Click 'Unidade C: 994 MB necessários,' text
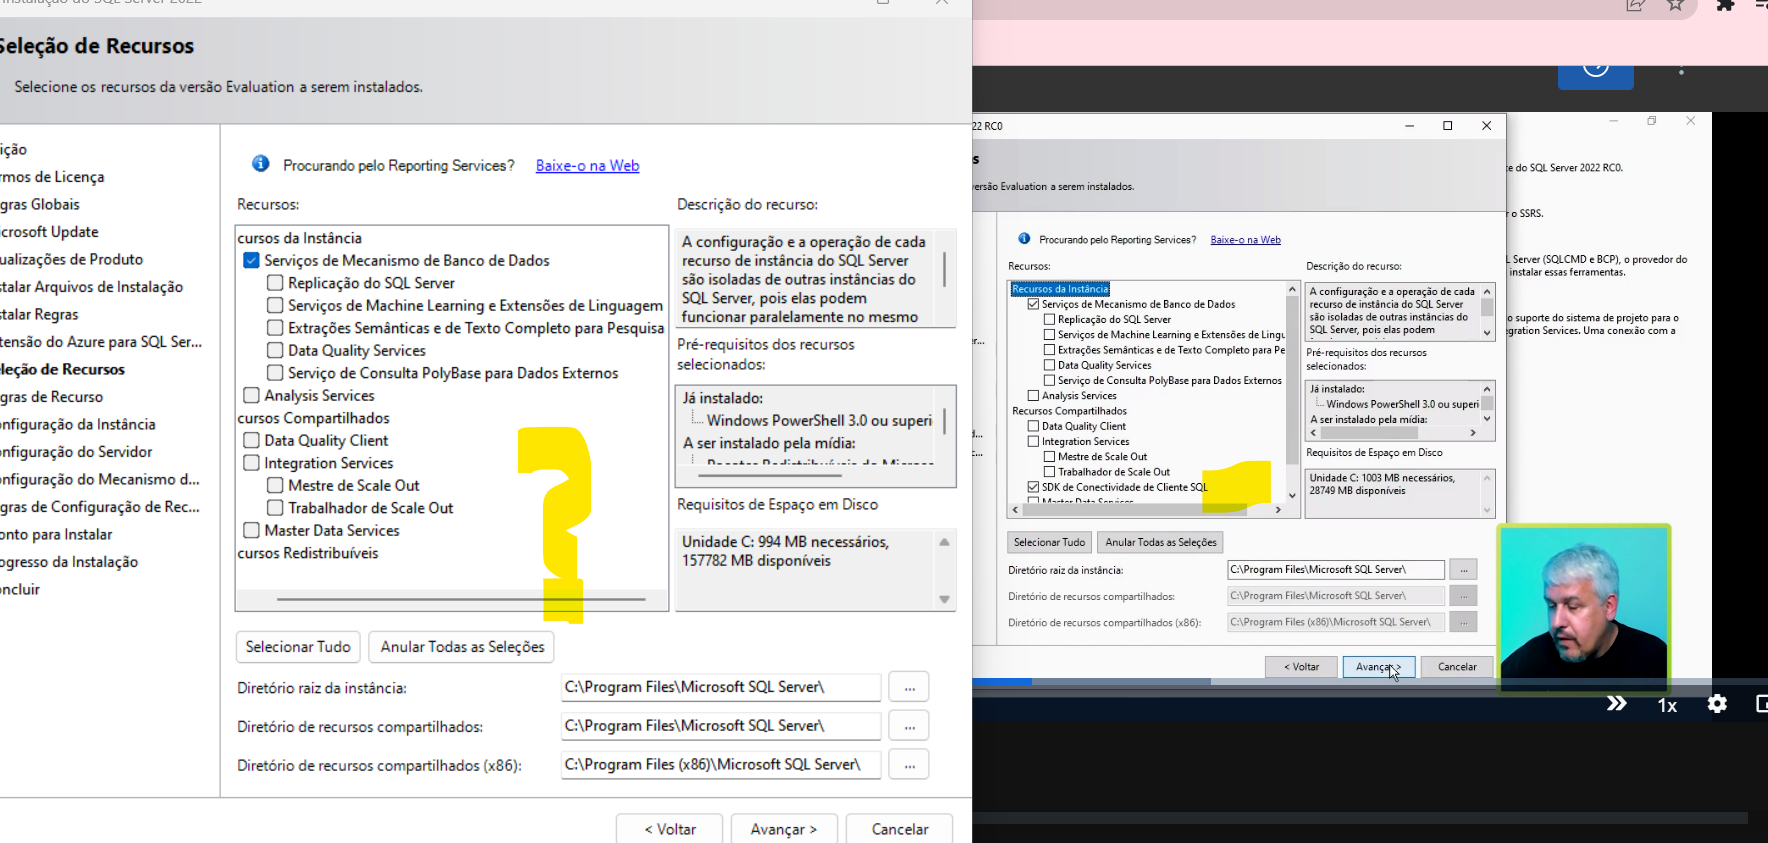1768x843 pixels. (x=785, y=542)
